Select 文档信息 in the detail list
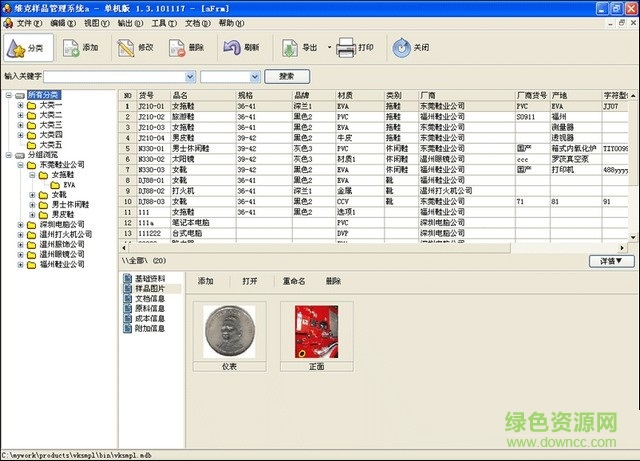 150,298
